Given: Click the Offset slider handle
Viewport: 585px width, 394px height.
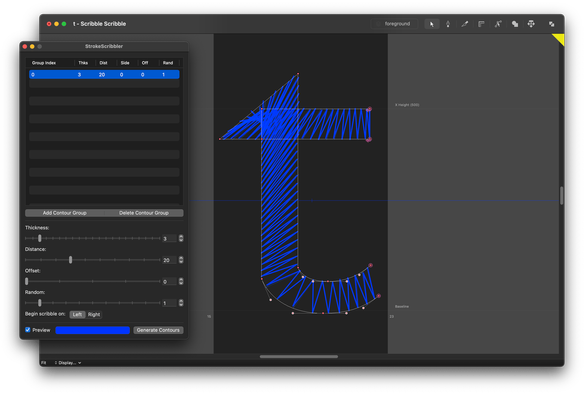Looking at the screenshot, I should click(26, 281).
